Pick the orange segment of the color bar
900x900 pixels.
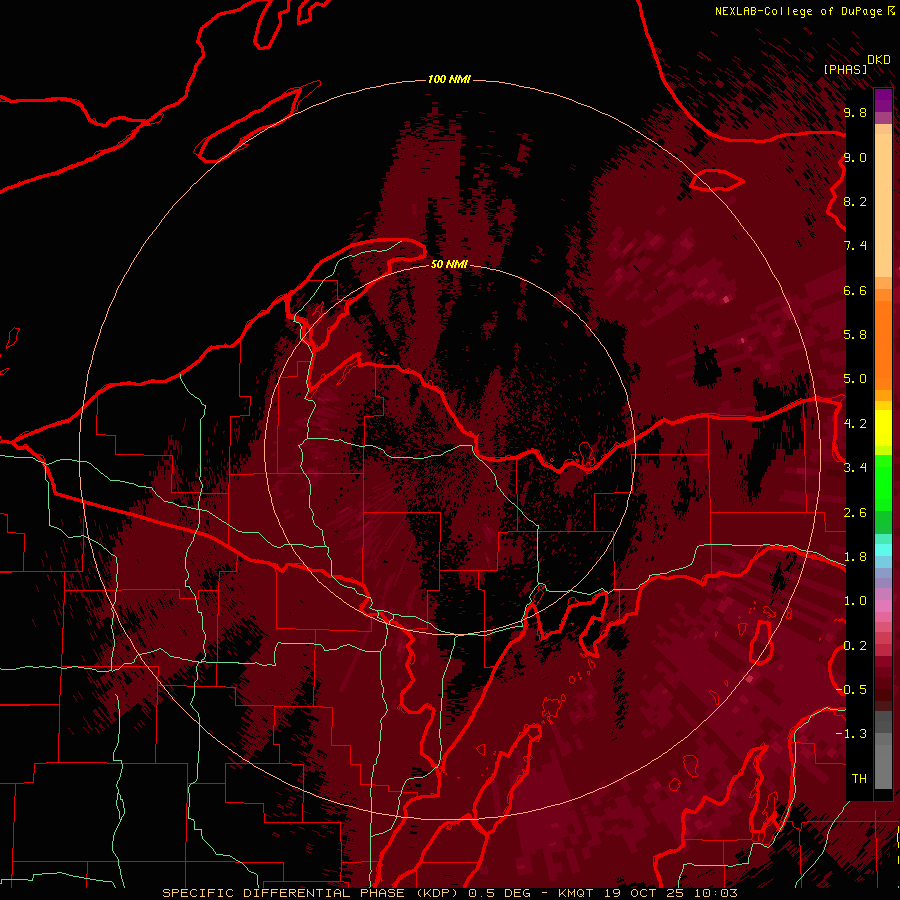[883, 344]
